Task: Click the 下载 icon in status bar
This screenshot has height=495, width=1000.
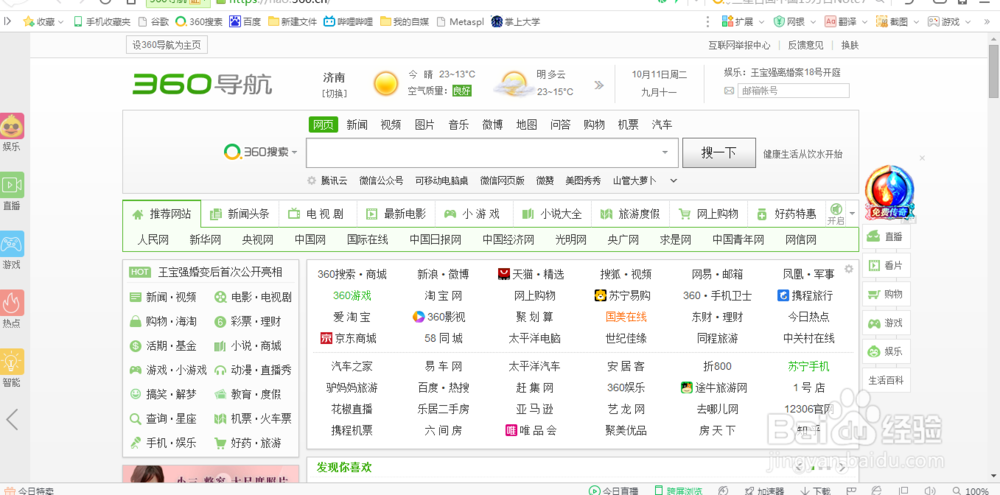Action: (816, 491)
